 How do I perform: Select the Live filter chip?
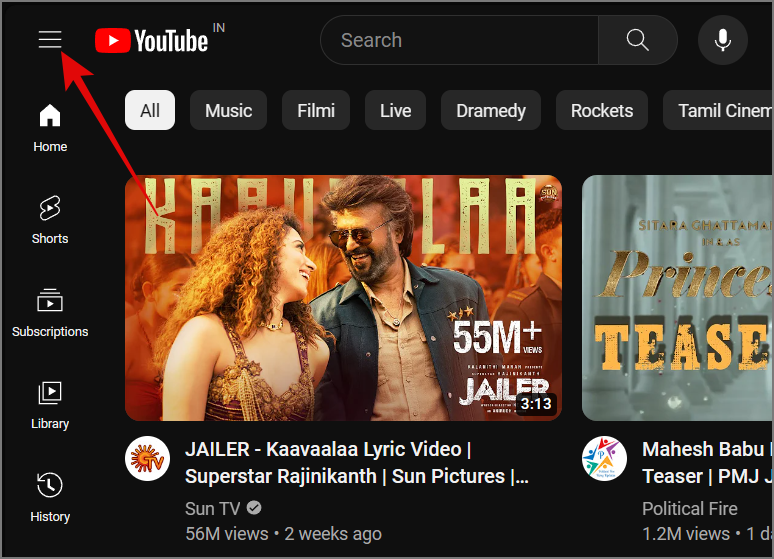click(x=395, y=110)
